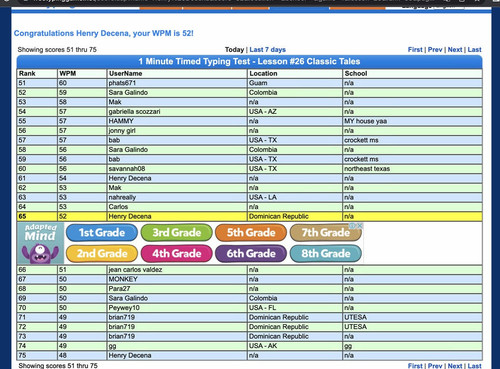Choose the 6th Grade ad button
This screenshot has height=369, width=500.
tap(251, 254)
